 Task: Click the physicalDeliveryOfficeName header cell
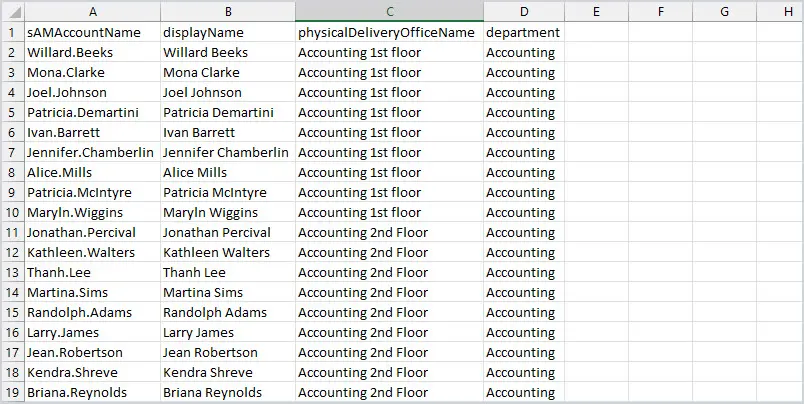coord(389,32)
